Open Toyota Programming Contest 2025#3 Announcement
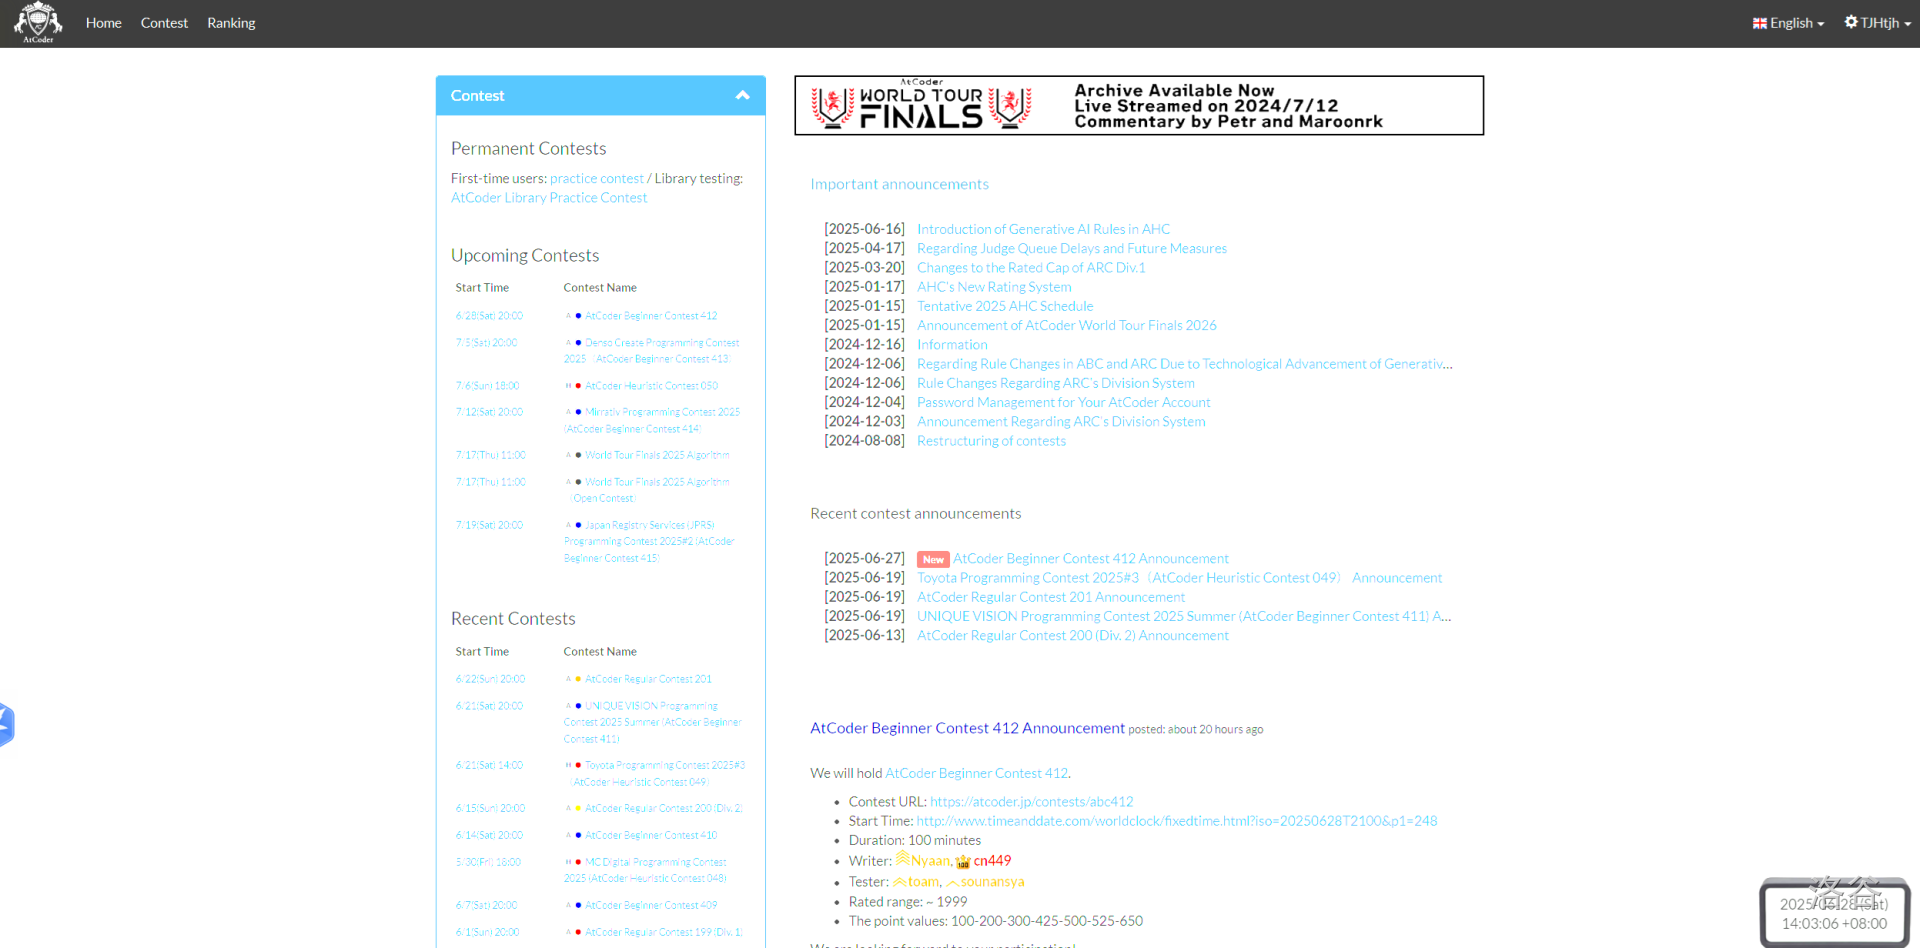The width and height of the screenshot is (1920, 948). (x=1179, y=577)
